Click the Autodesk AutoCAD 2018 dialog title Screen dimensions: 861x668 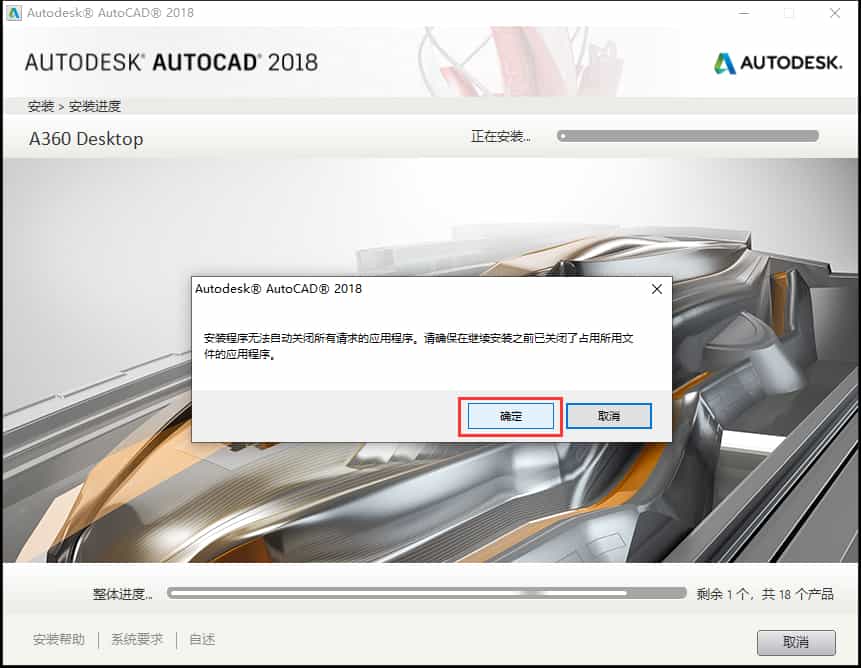(278, 289)
